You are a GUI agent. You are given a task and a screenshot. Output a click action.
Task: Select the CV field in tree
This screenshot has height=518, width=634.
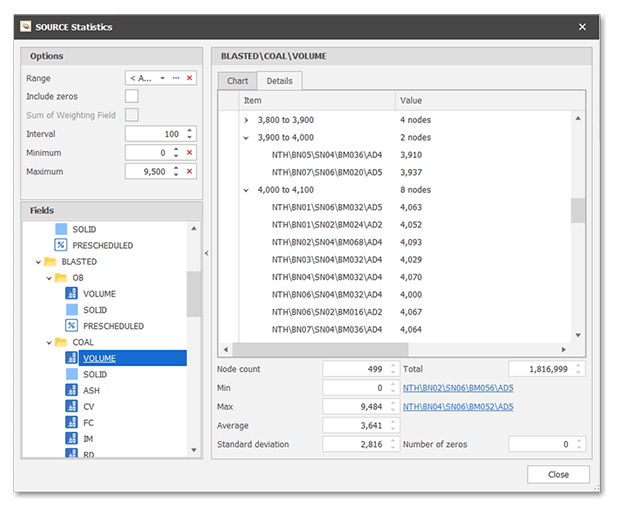point(89,407)
